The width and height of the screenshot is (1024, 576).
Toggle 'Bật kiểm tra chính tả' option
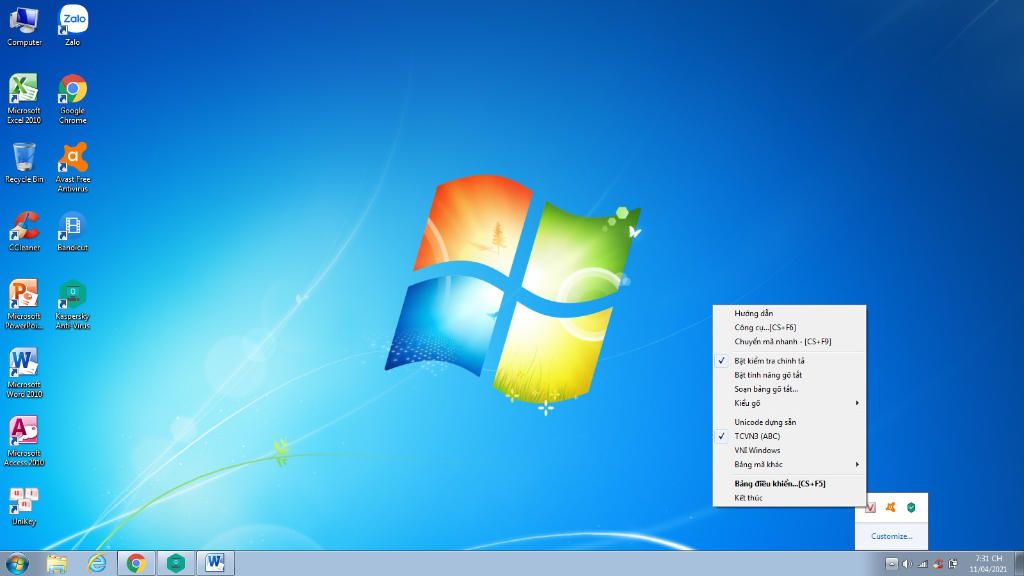click(790, 360)
